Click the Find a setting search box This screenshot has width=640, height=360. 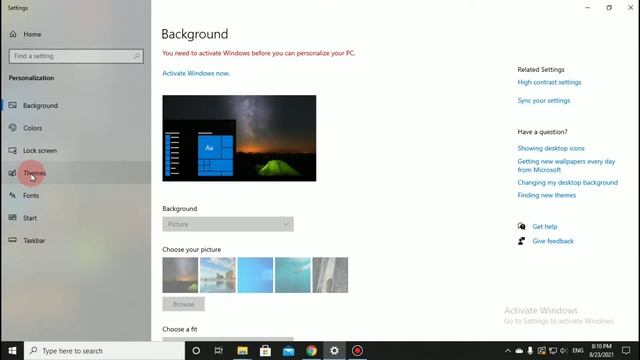coord(76,56)
